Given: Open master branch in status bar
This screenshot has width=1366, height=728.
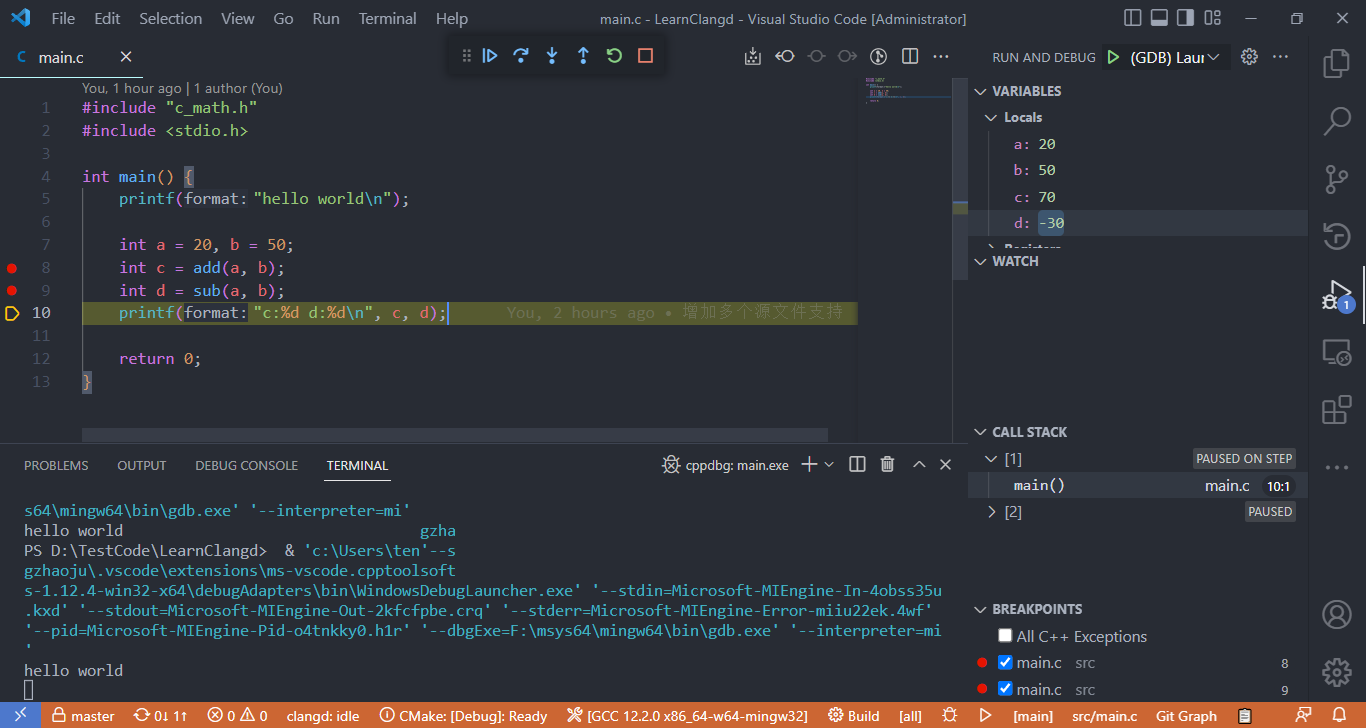Looking at the screenshot, I should click(84, 715).
